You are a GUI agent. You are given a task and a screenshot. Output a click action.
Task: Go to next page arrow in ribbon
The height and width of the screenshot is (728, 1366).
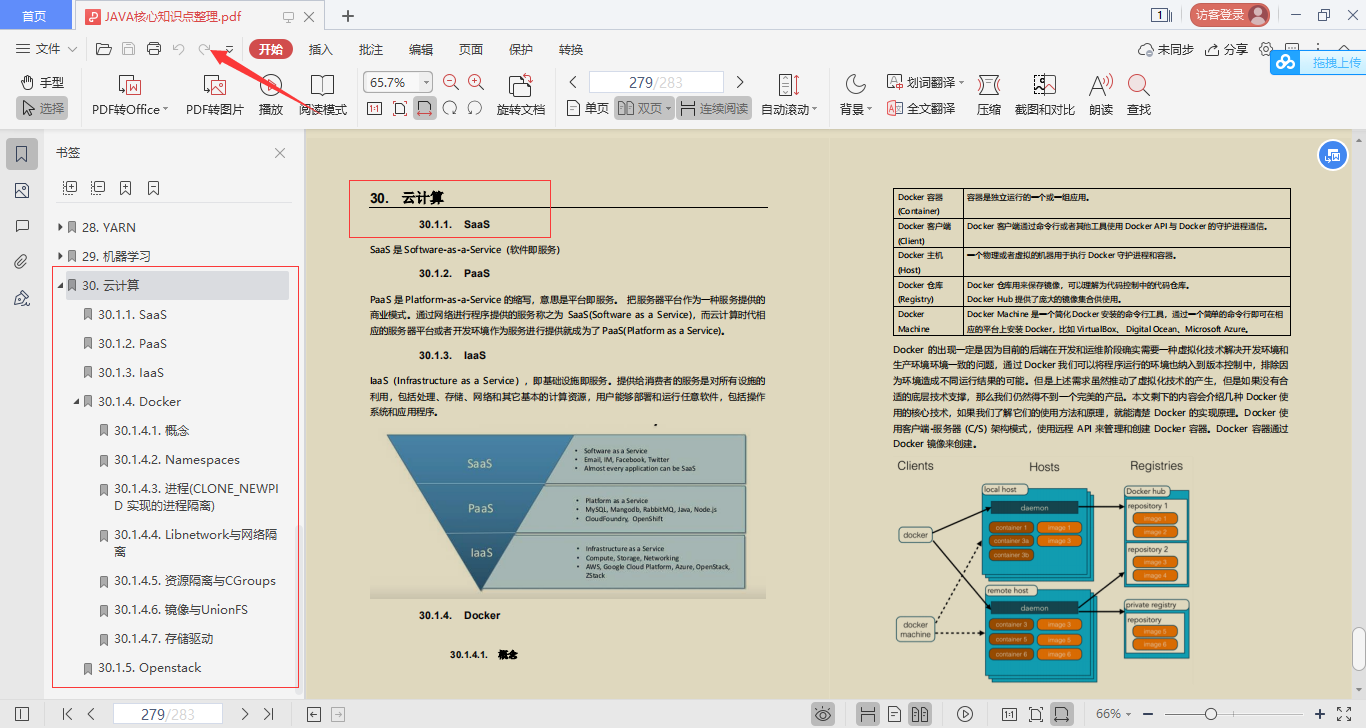click(x=740, y=82)
